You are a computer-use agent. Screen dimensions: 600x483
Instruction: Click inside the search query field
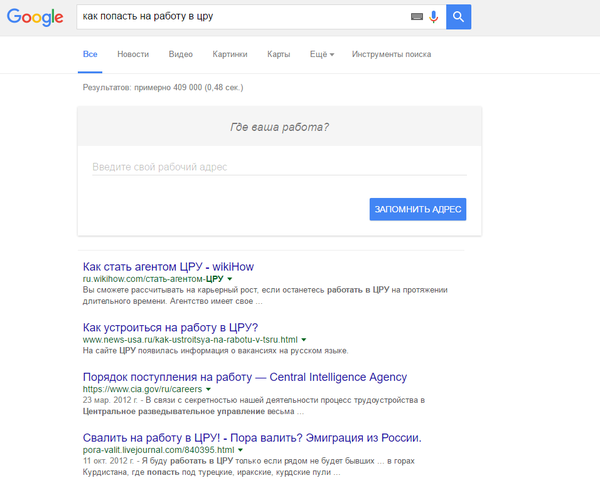point(240,17)
